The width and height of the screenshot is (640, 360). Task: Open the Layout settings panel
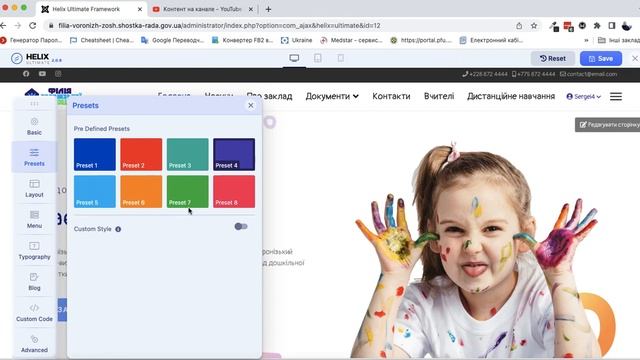pyautogui.click(x=34, y=188)
